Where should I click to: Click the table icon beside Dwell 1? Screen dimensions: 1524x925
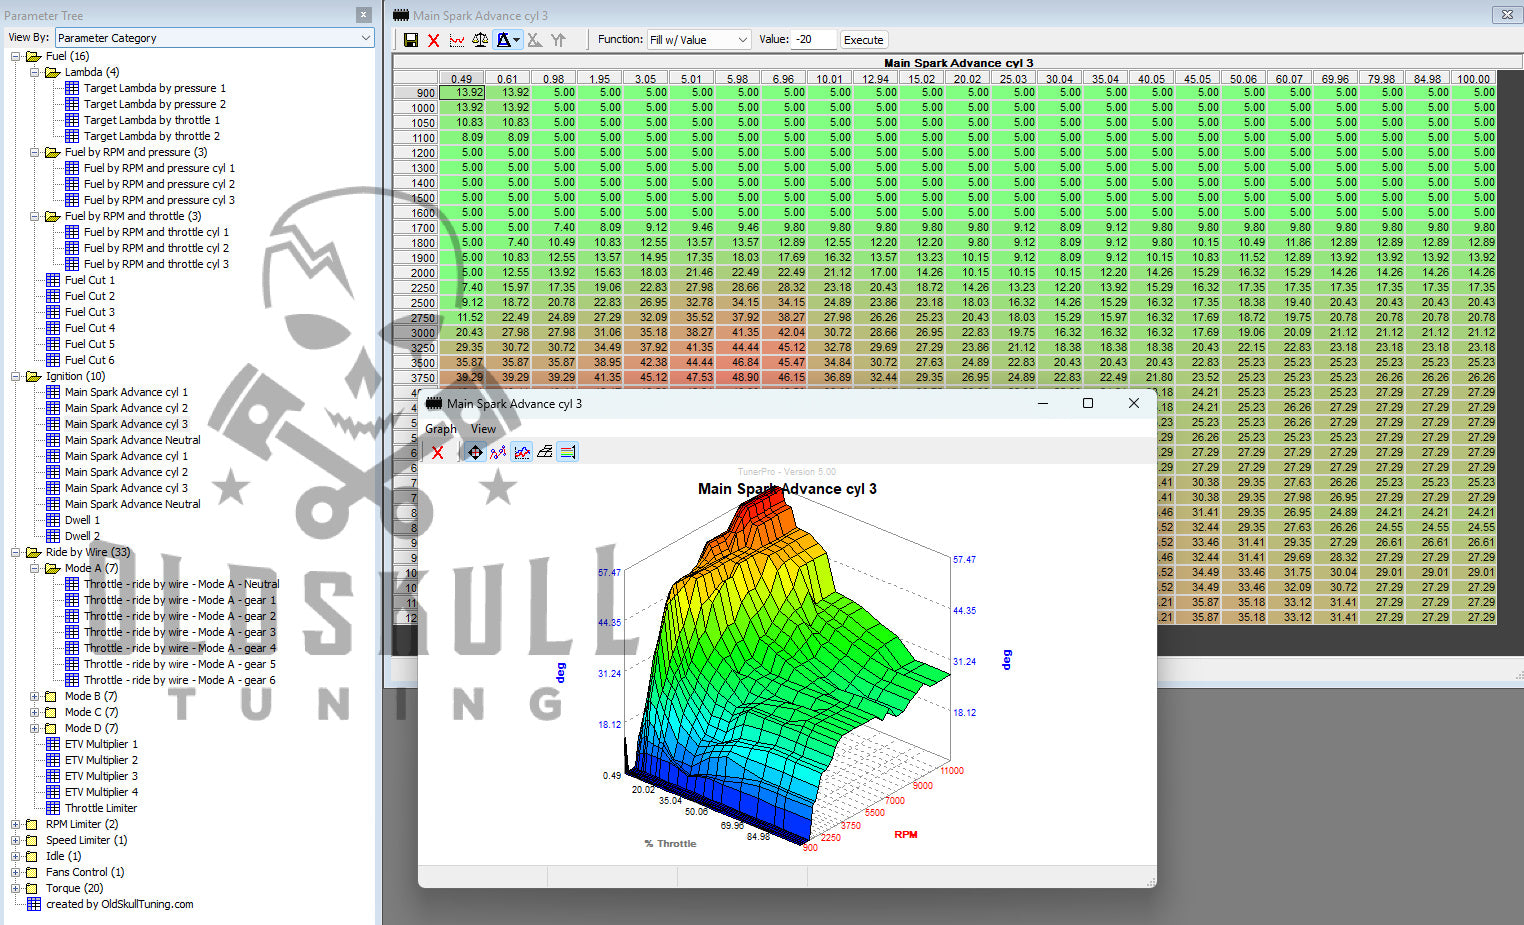click(53, 520)
